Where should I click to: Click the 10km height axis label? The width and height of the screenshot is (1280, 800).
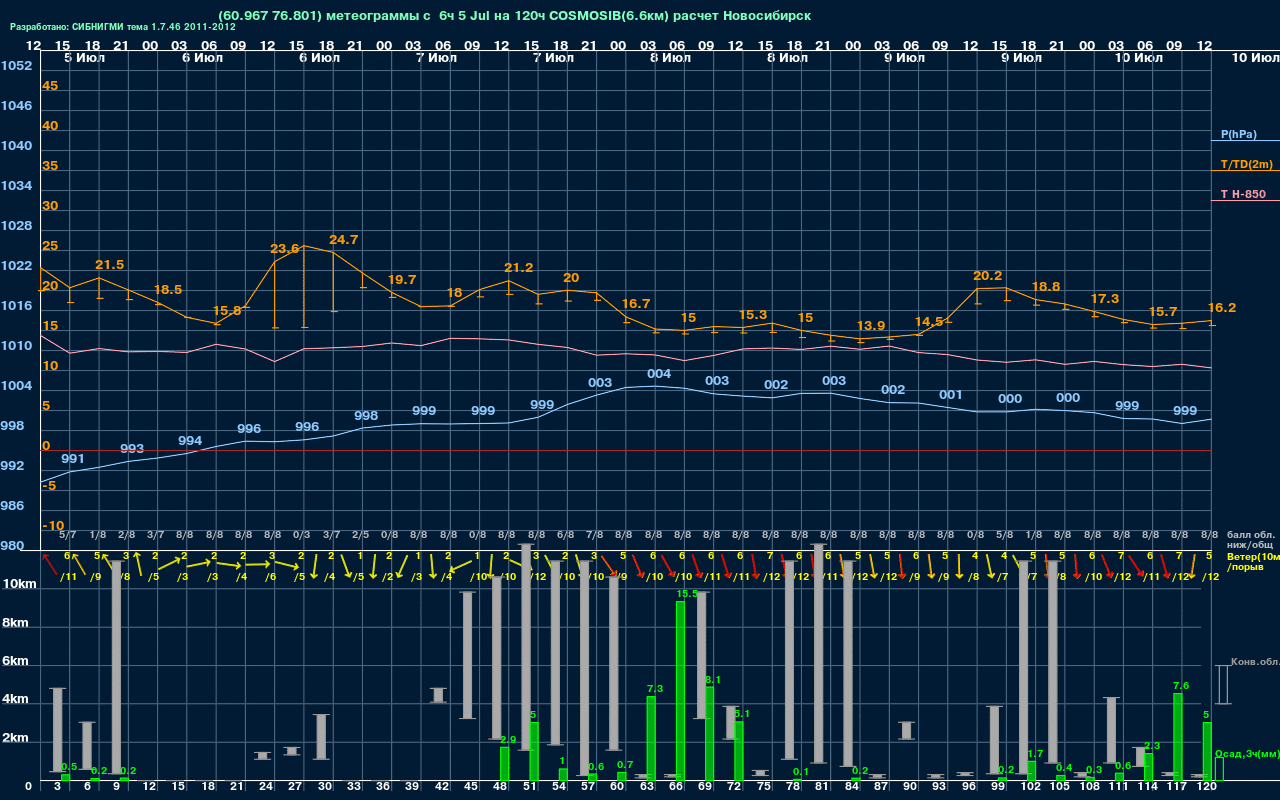pyautogui.click(x=18, y=584)
